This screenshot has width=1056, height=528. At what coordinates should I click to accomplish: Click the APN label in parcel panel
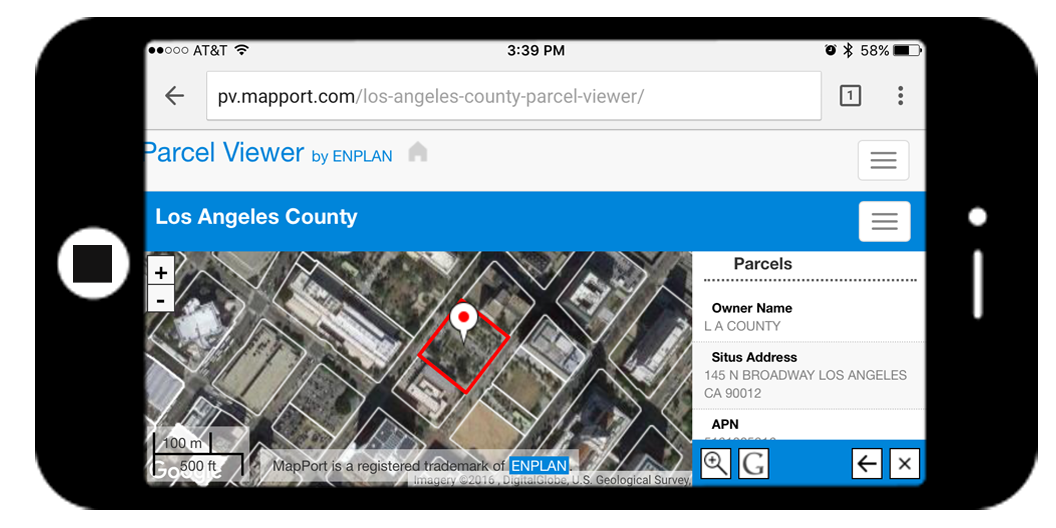[x=725, y=424]
